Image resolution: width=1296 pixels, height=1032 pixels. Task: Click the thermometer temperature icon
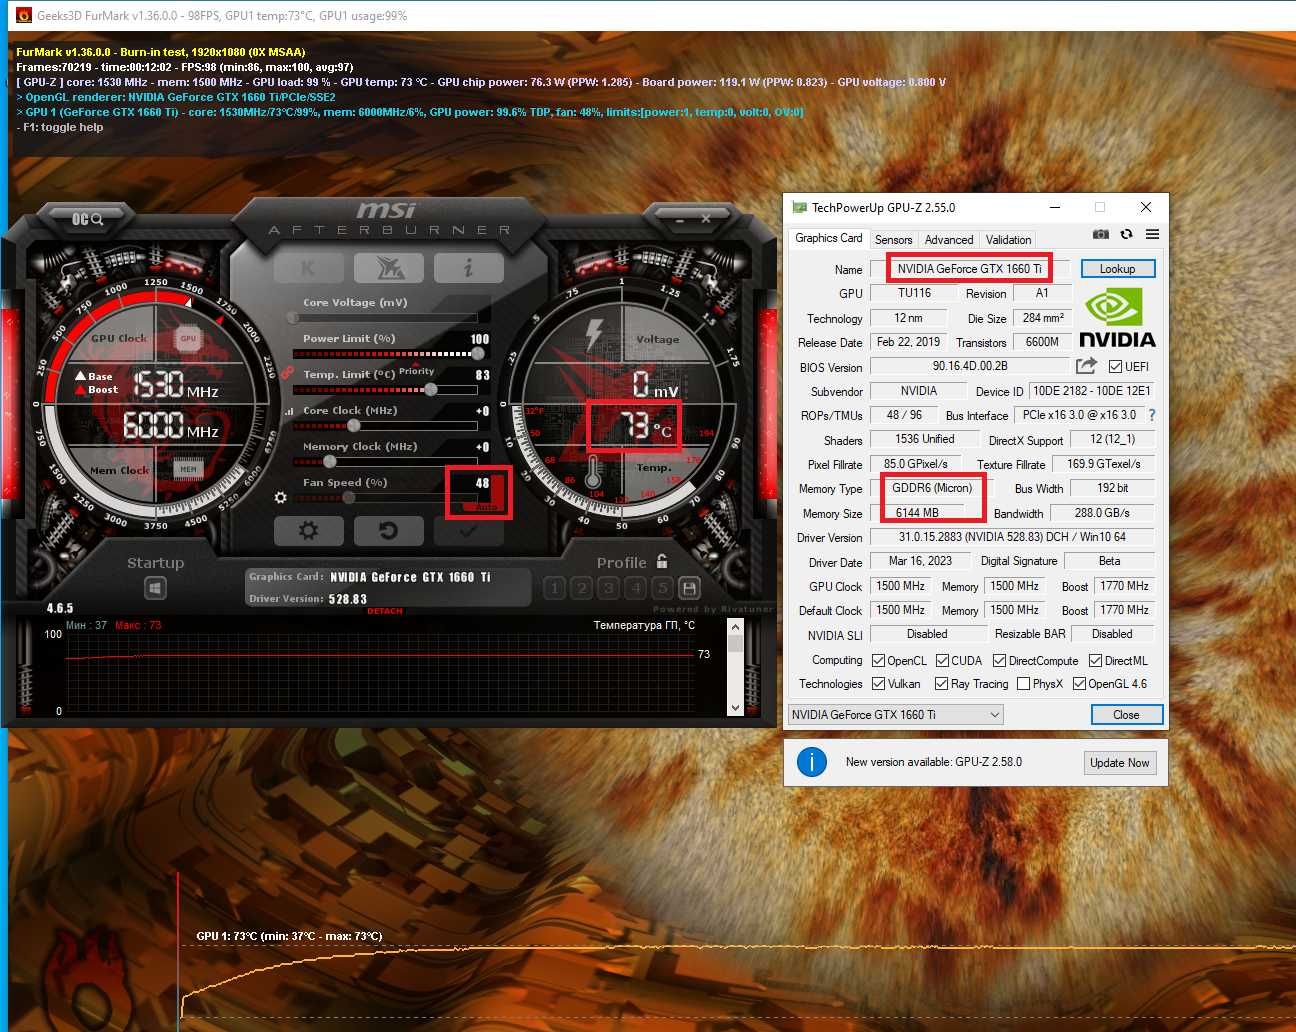[x=593, y=471]
